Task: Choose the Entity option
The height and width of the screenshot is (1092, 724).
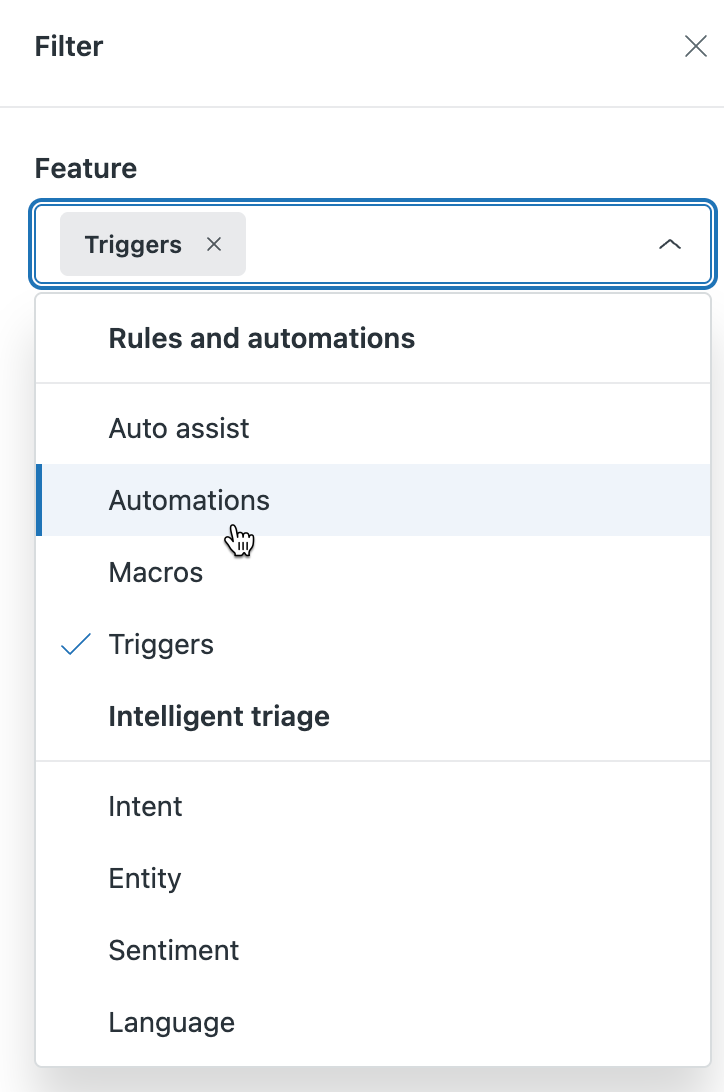Action: coord(145,878)
